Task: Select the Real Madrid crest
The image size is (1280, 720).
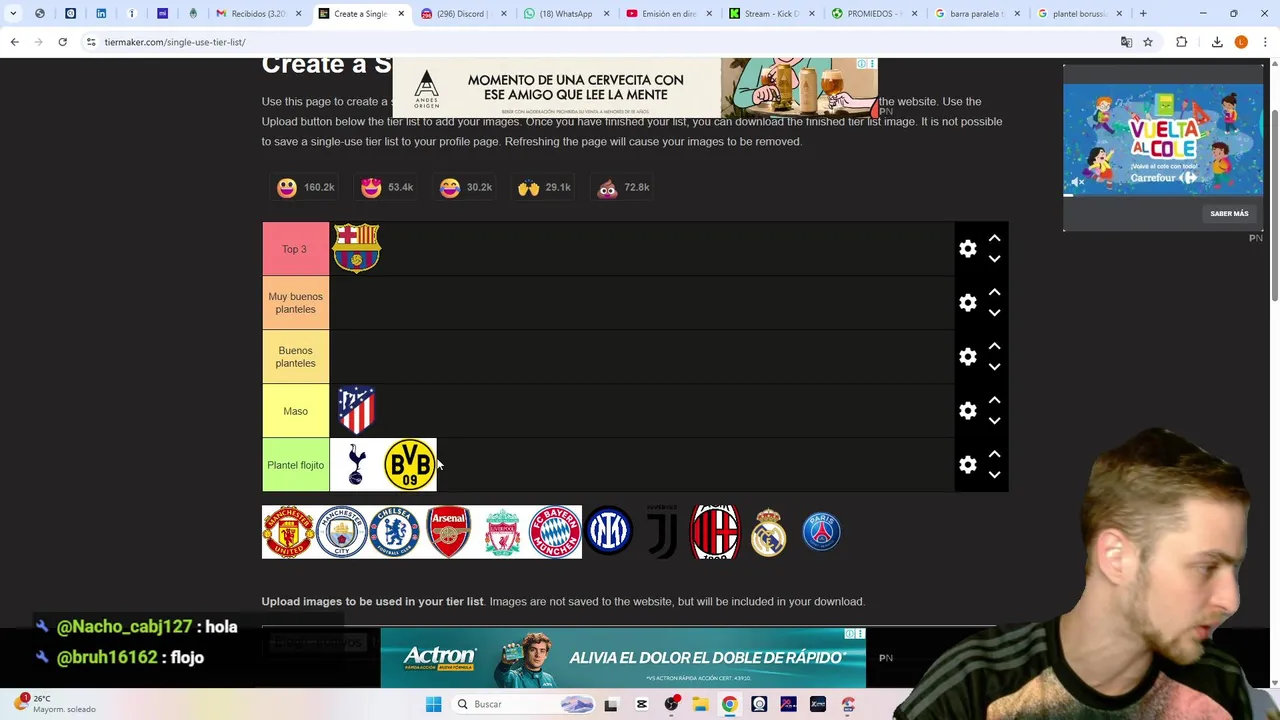Action: click(x=768, y=532)
